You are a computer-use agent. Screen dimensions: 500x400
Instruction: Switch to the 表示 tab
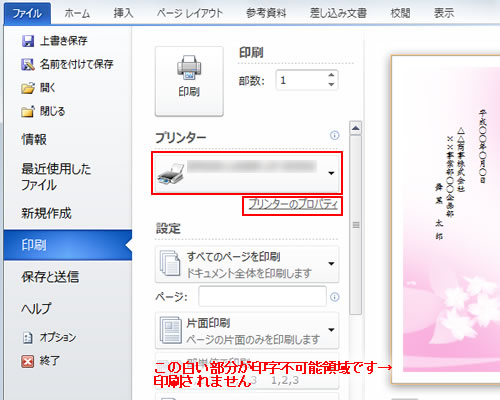click(x=444, y=13)
